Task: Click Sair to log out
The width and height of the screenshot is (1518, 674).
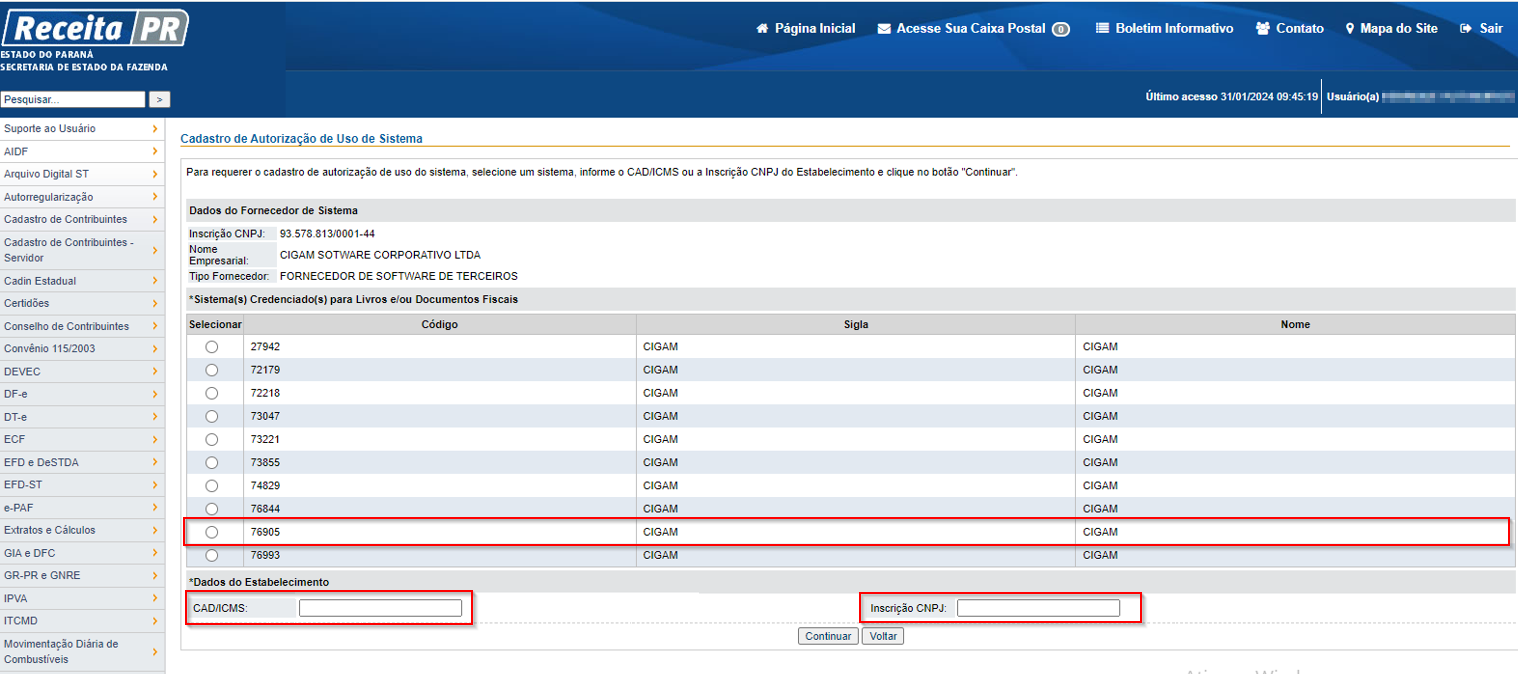Action: coord(1482,29)
